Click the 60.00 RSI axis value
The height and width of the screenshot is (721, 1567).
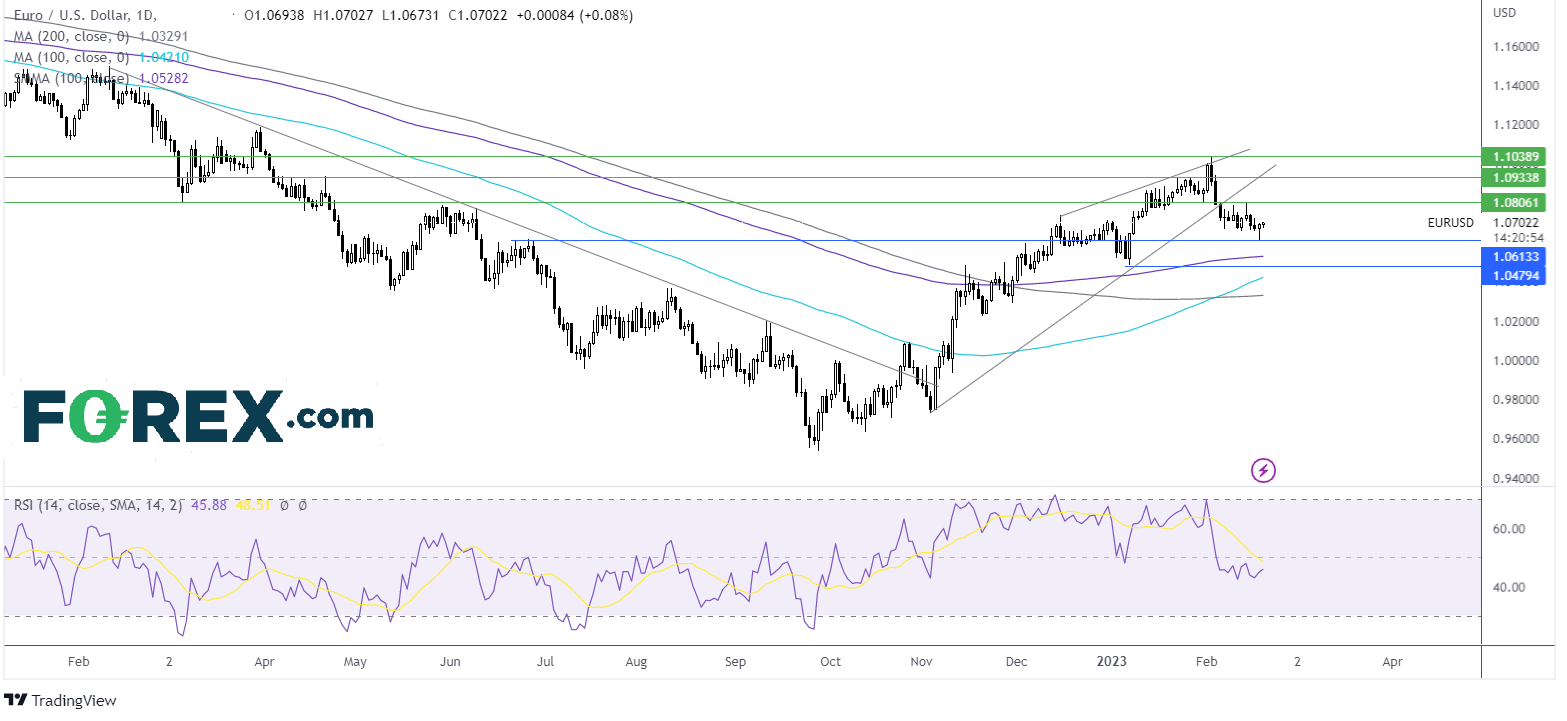click(1509, 529)
